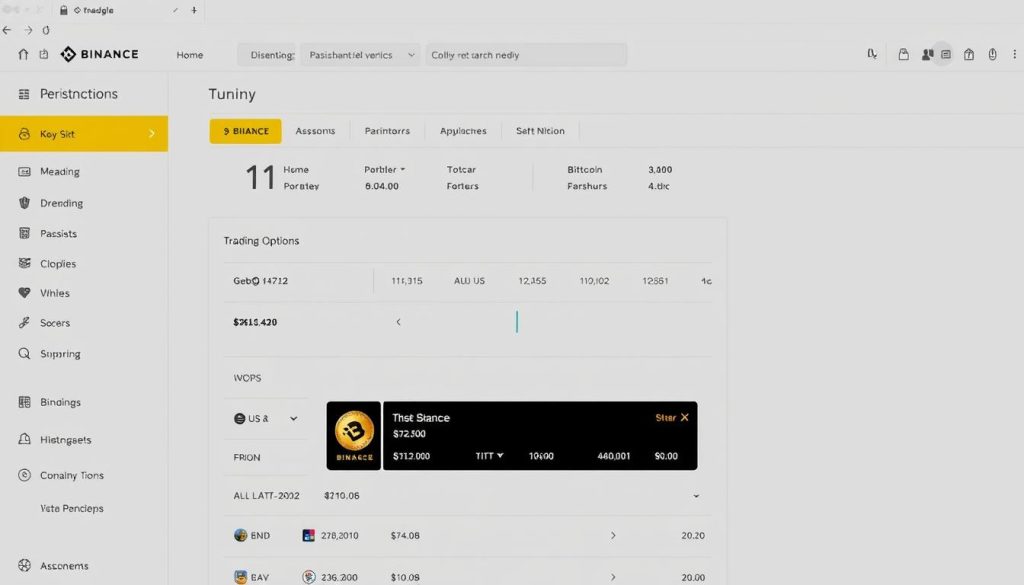Viewport: 1024px width, 585px height.
Task: Open the Socers tool icon
Action: pos(24,323)
